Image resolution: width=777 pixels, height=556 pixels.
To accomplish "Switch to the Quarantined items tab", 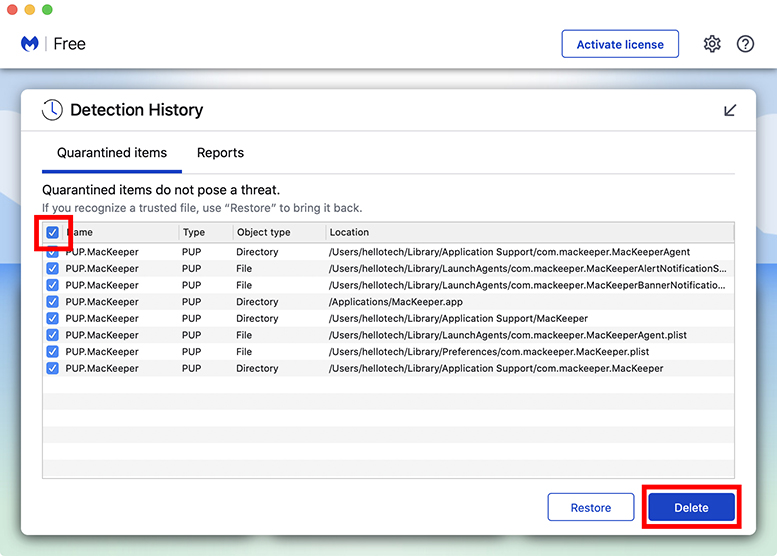I will tap(112, 153).
